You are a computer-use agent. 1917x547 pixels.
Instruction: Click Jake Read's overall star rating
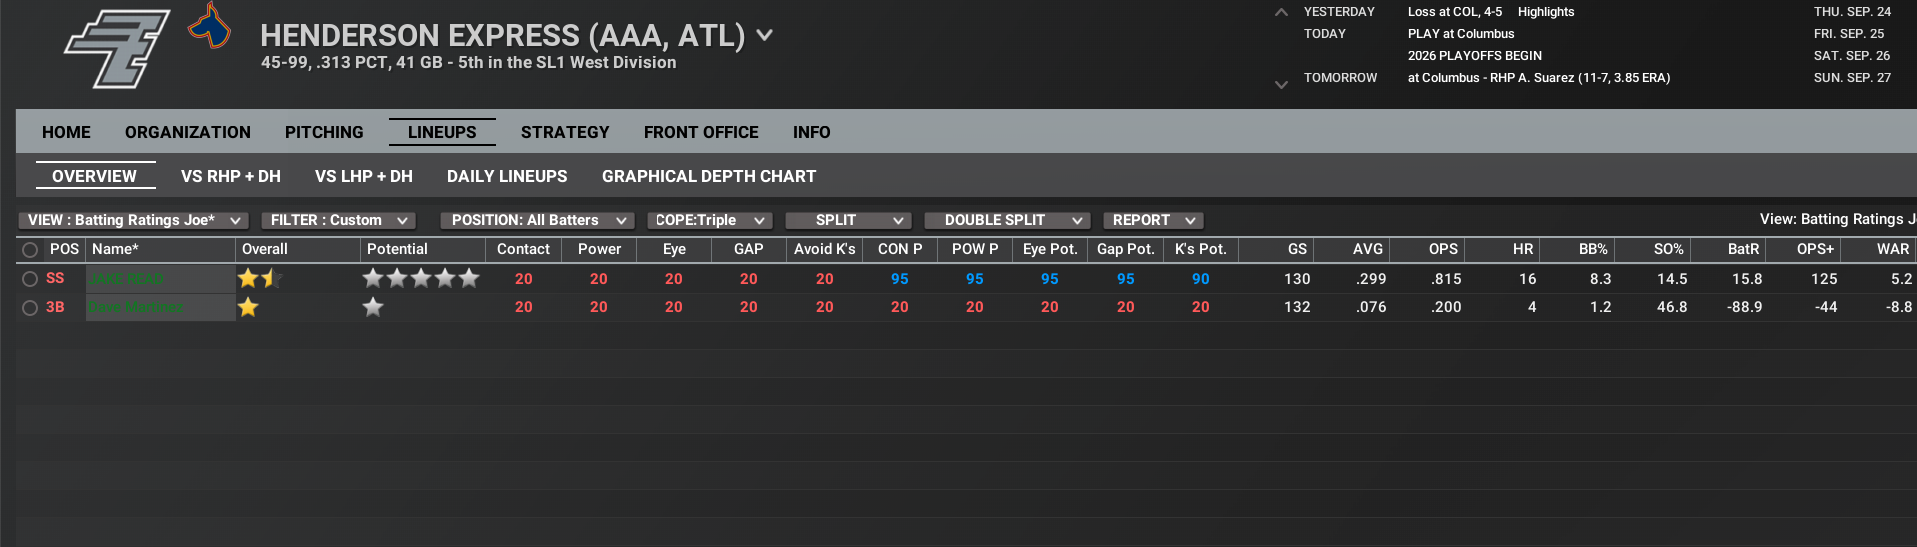(x=260, y=279)
